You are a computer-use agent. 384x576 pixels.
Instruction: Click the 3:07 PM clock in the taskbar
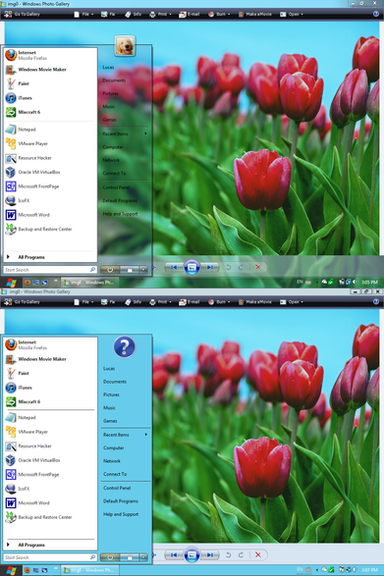[x=370, y=570]
